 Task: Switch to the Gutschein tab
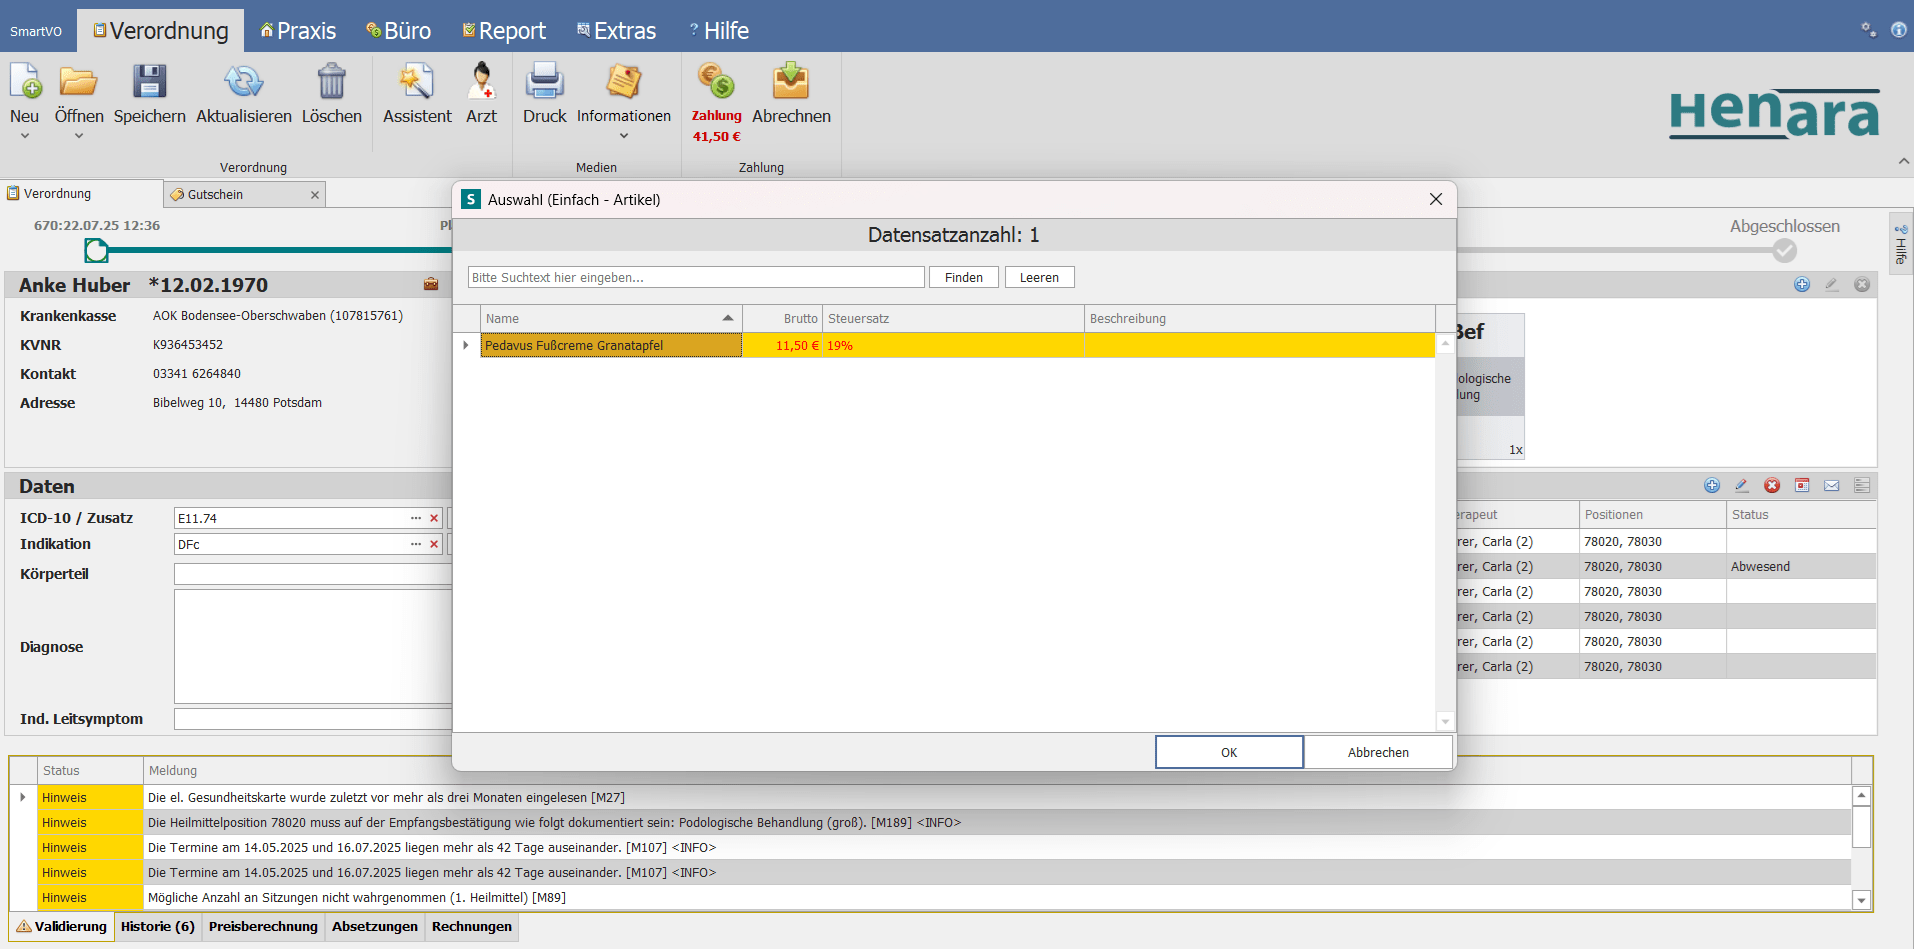pyautogui.click(x=215, y=194)
